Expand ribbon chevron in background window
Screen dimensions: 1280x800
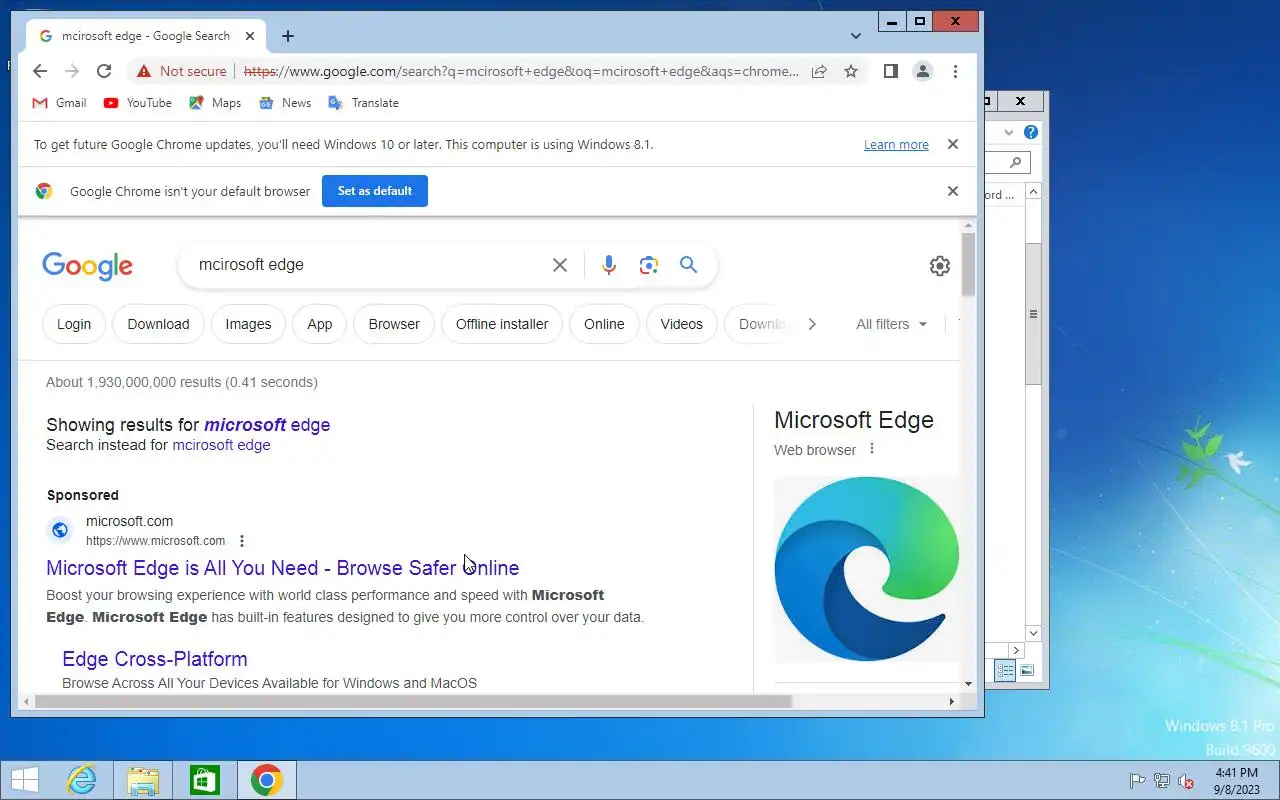click(1009, 132)
